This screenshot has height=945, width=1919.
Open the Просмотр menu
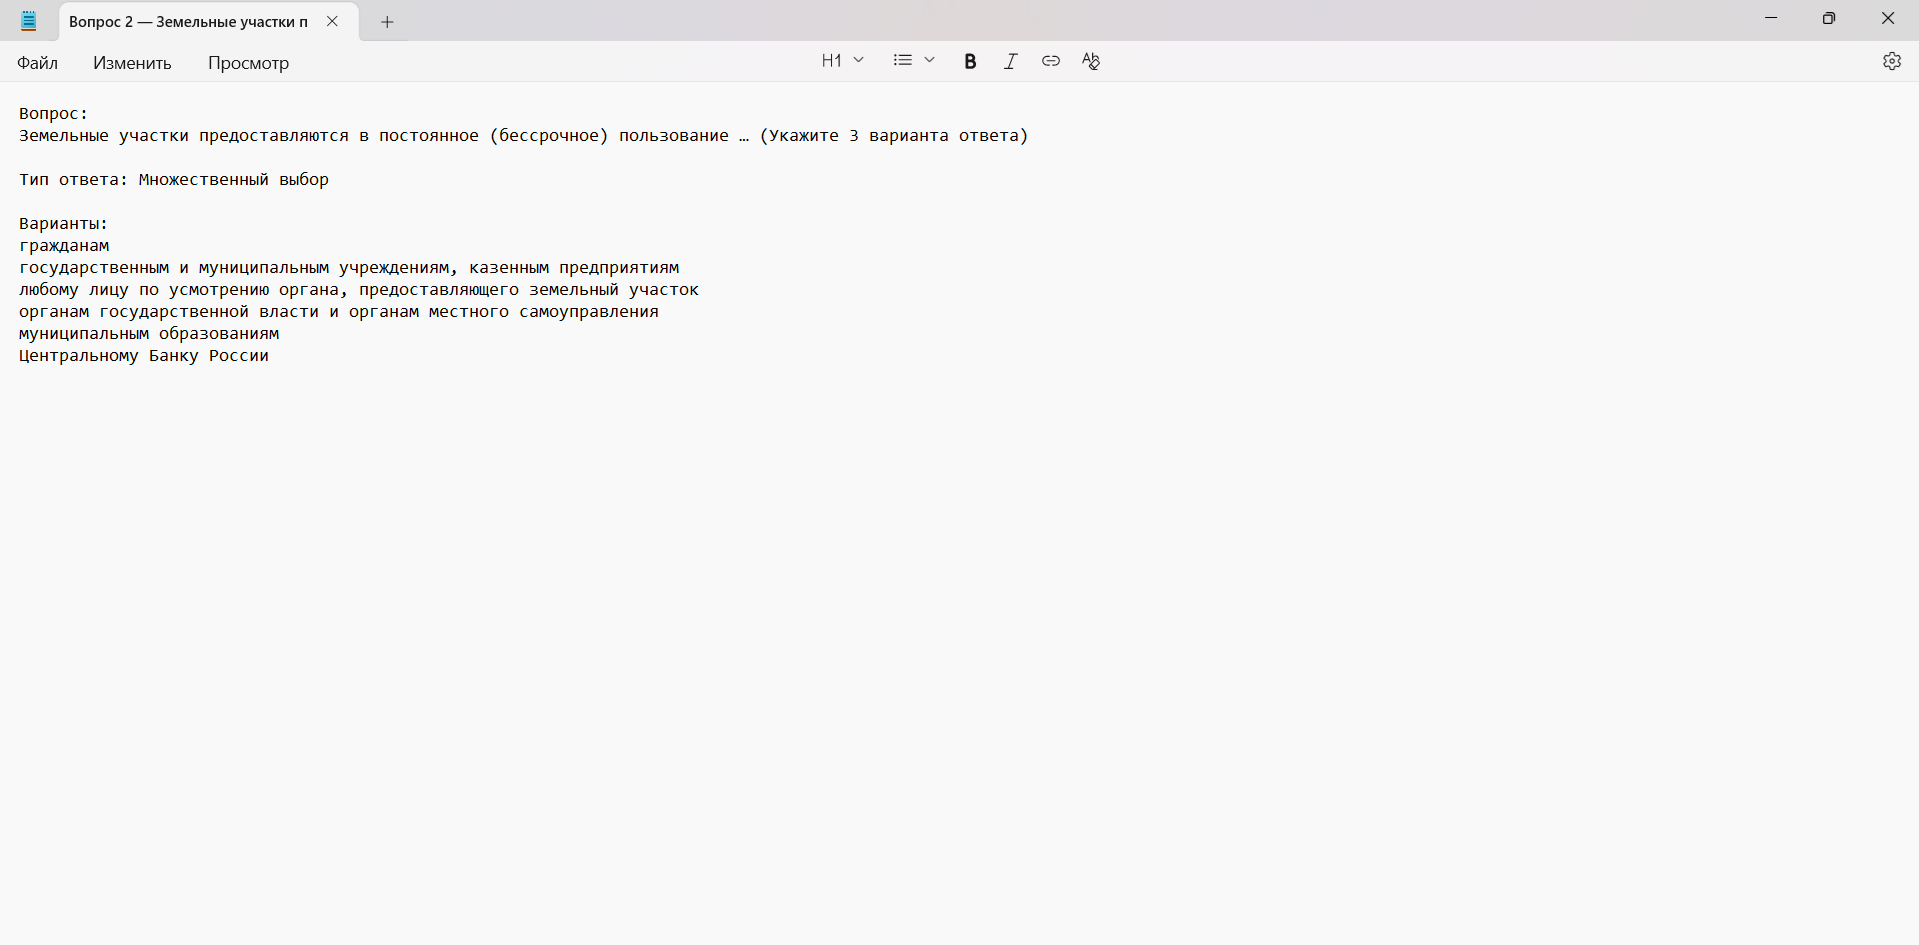coord(247,62)
